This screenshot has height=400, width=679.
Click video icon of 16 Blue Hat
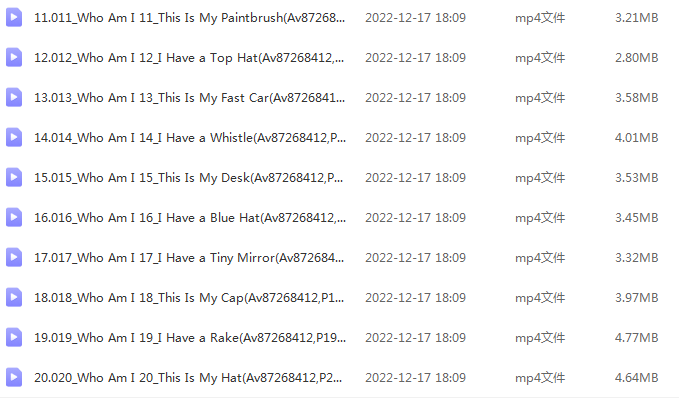14,218
